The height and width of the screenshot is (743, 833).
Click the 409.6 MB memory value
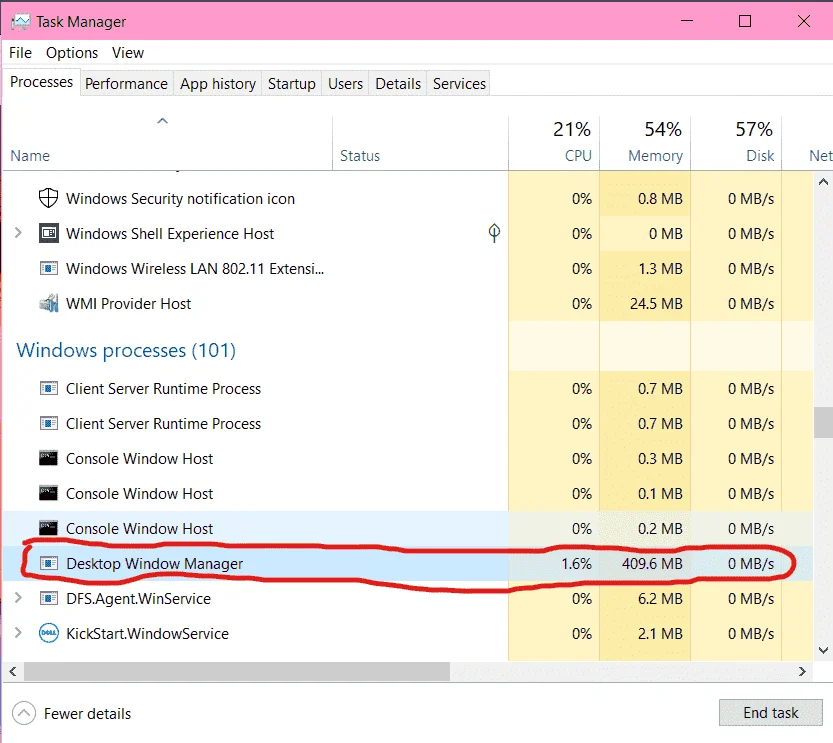(x=652, y=563)
